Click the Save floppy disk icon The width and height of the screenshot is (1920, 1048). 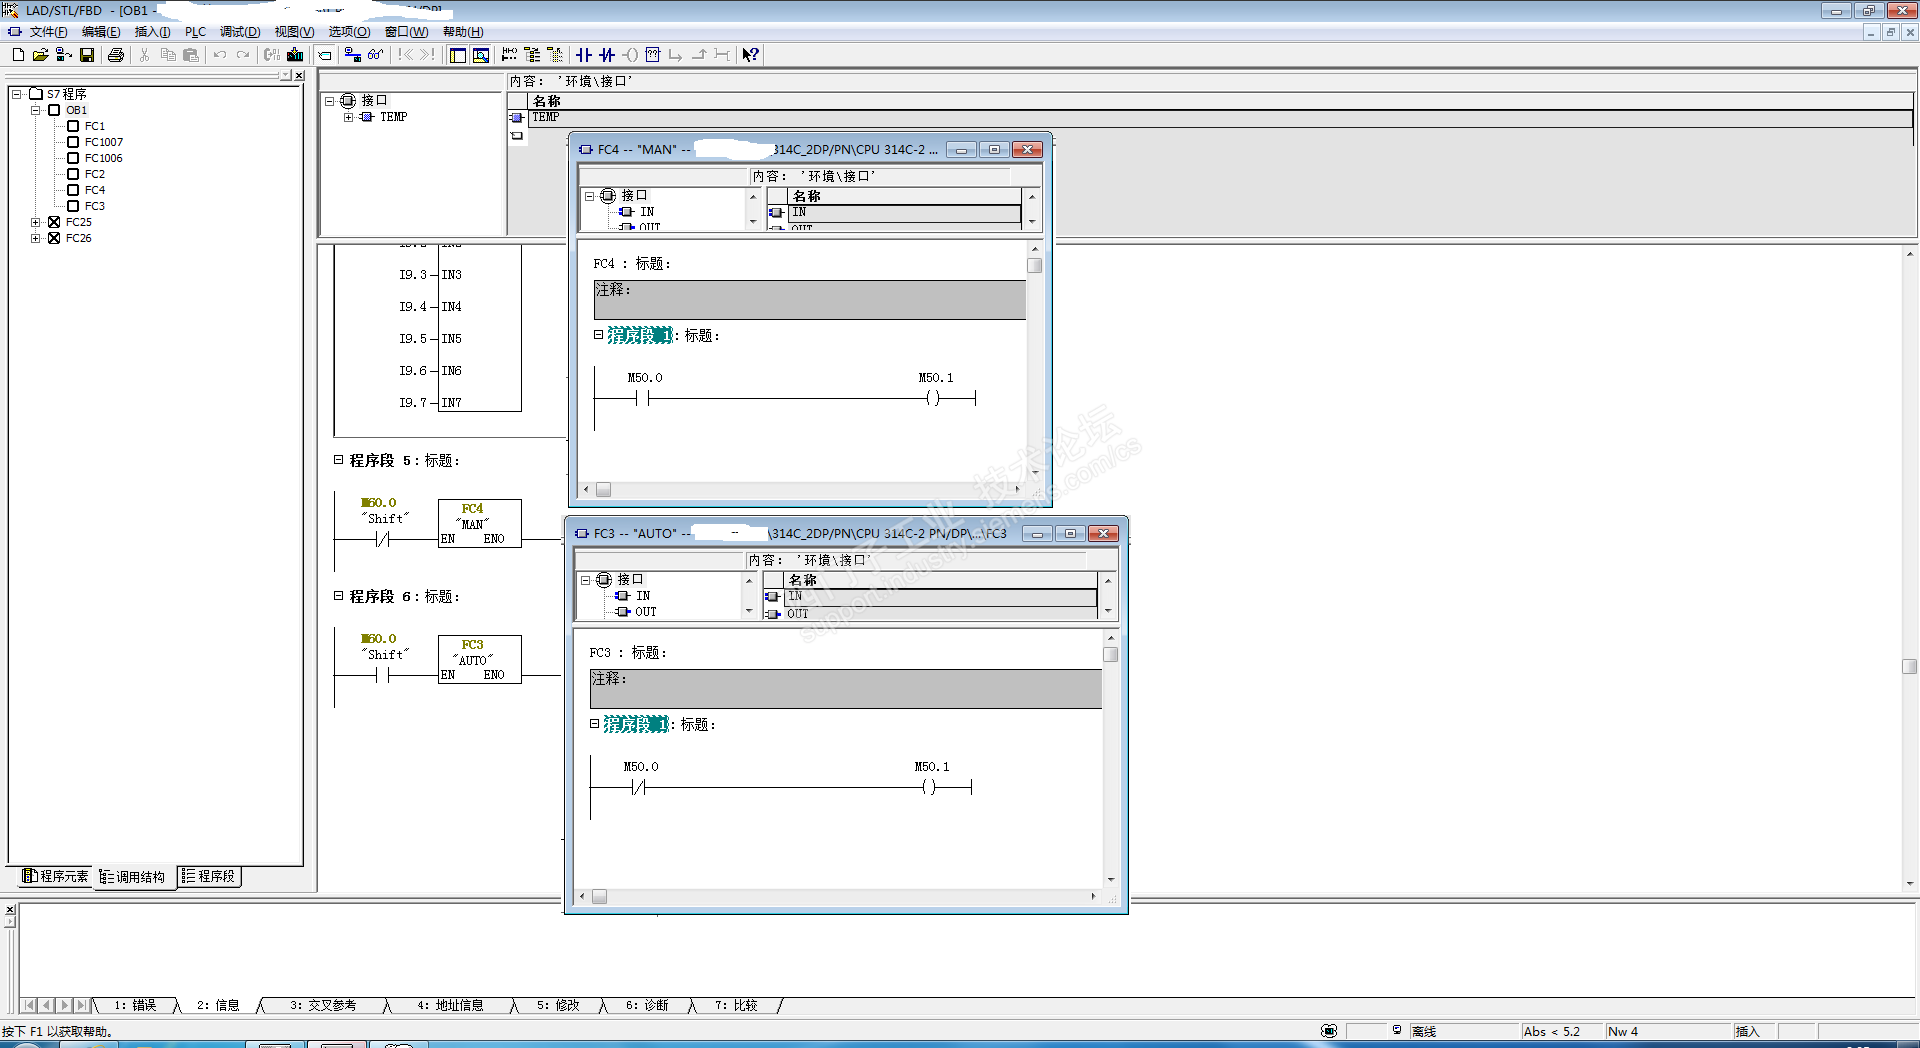click(87, 55)
